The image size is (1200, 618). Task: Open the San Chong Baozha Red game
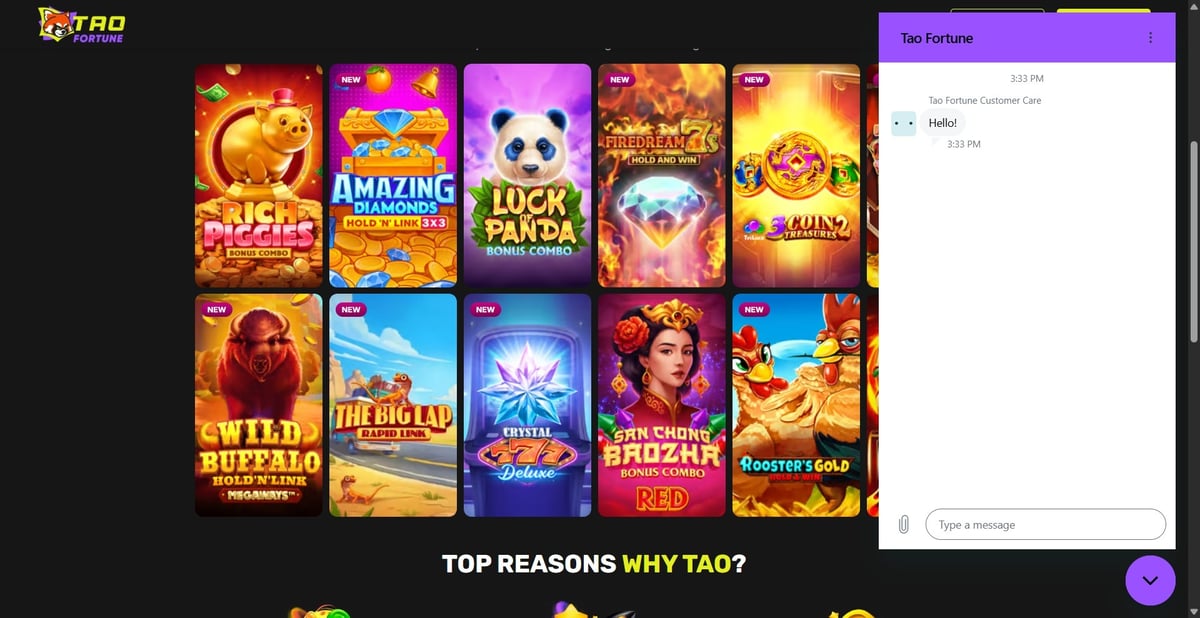662,405
